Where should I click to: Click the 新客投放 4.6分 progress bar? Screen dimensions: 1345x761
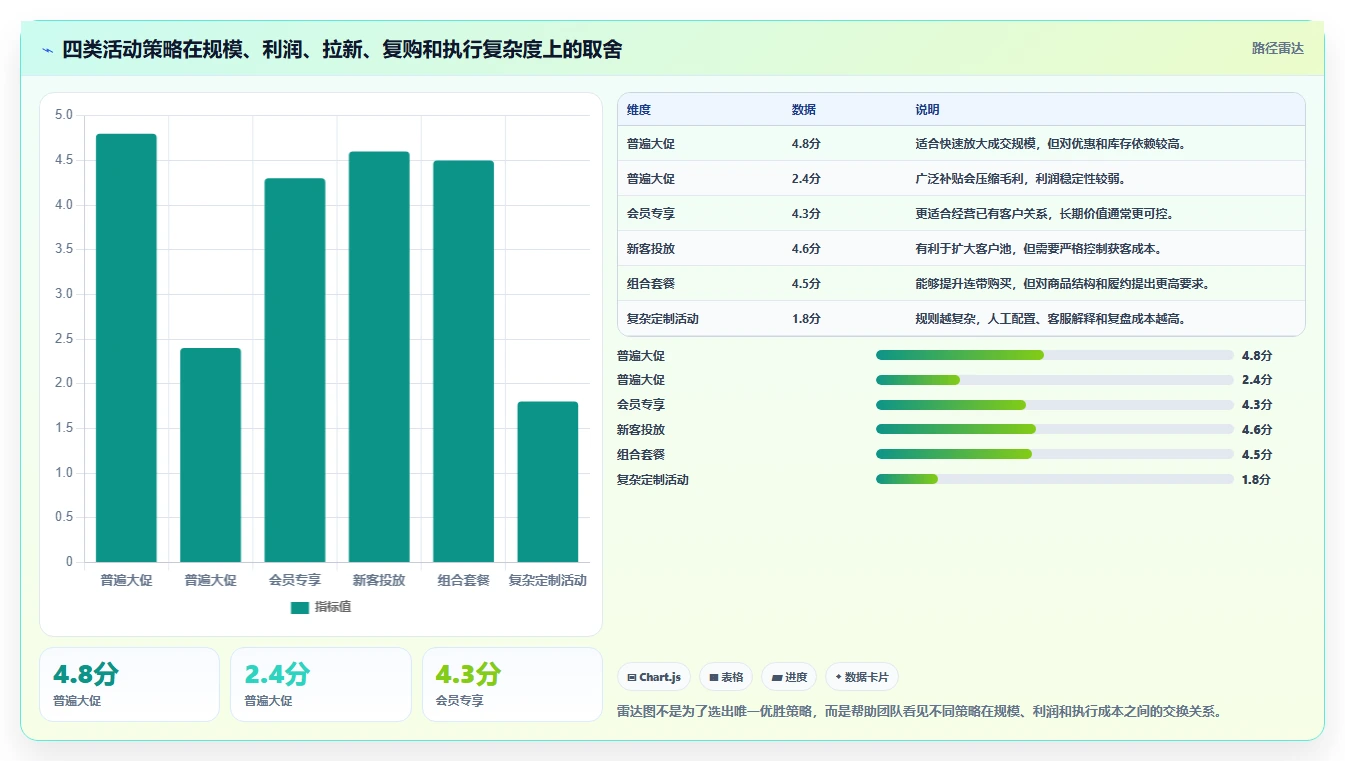1055,429
